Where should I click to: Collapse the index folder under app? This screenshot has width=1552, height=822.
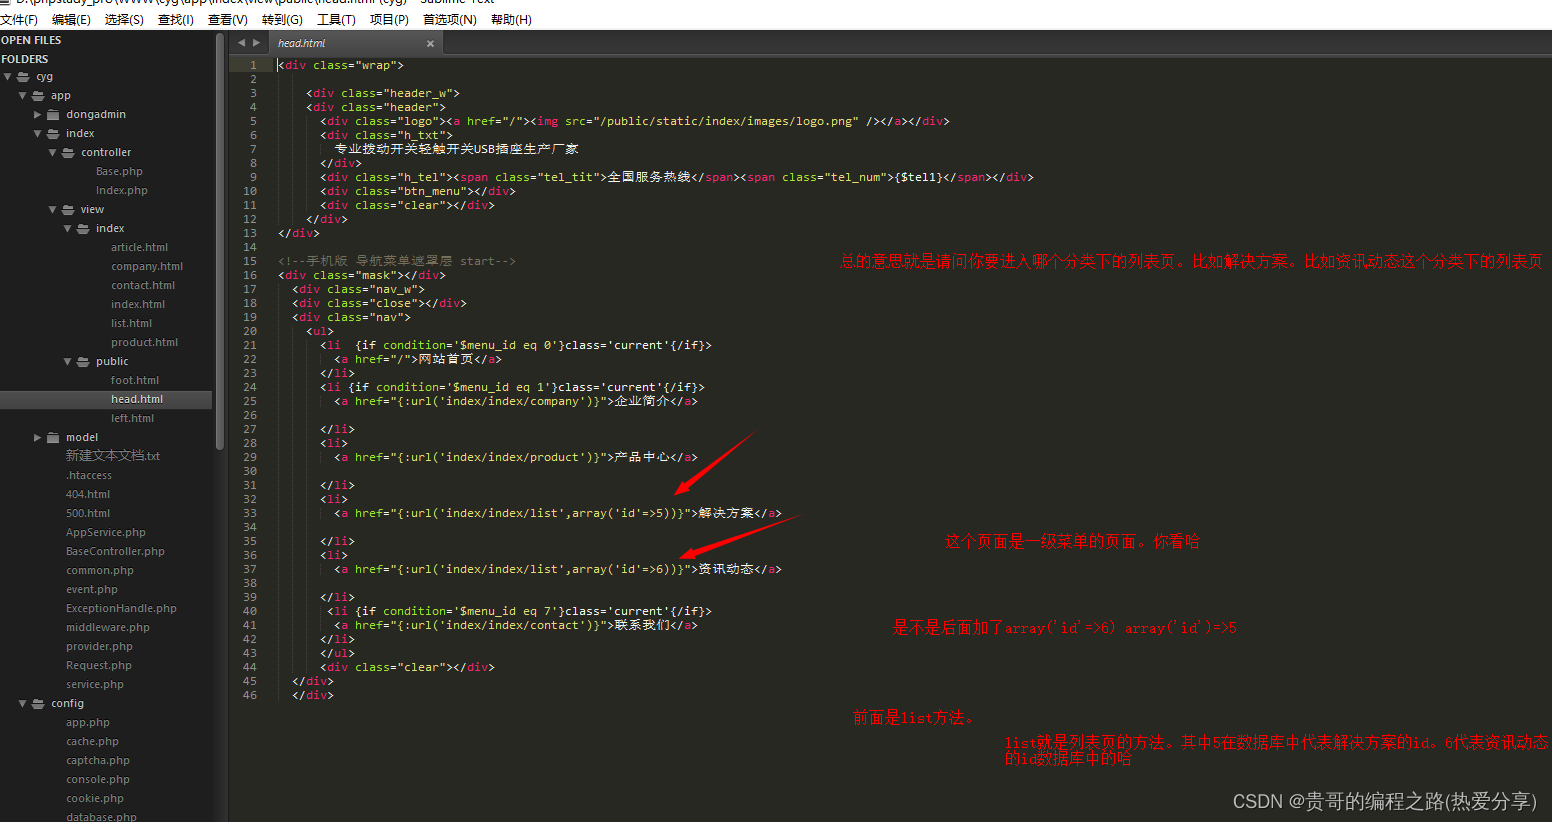coord(38,134)
